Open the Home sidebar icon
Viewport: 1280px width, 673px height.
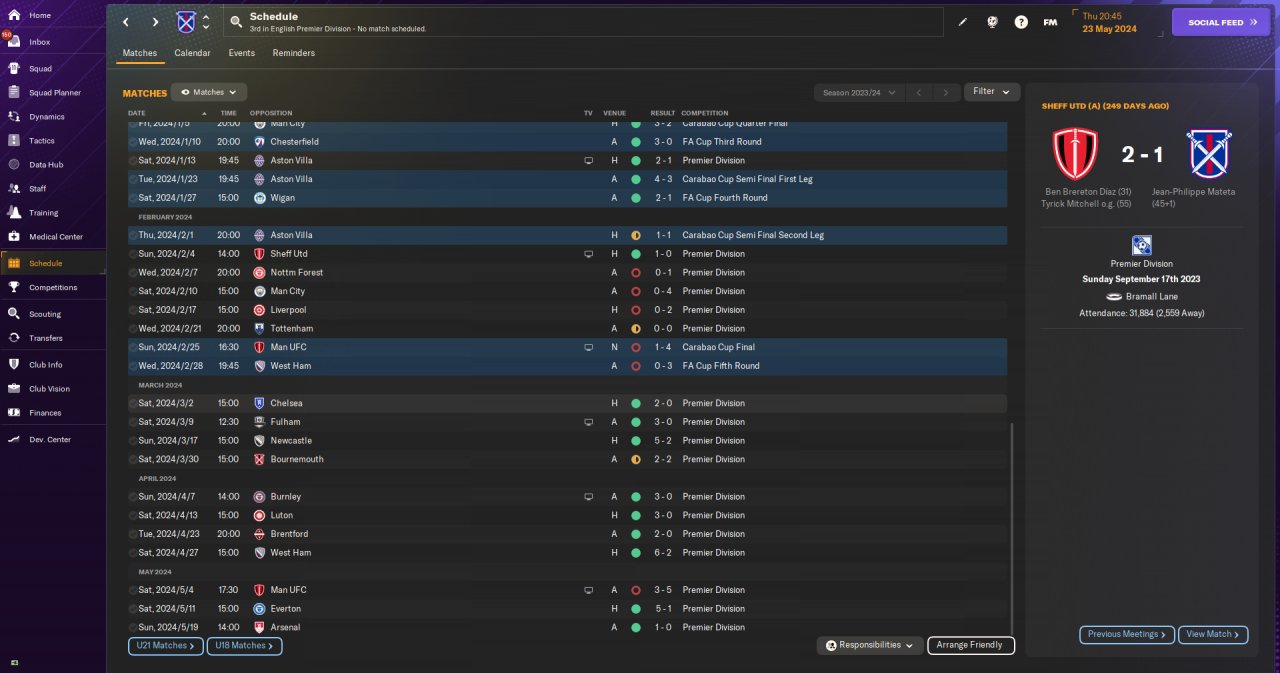point(14,15)
